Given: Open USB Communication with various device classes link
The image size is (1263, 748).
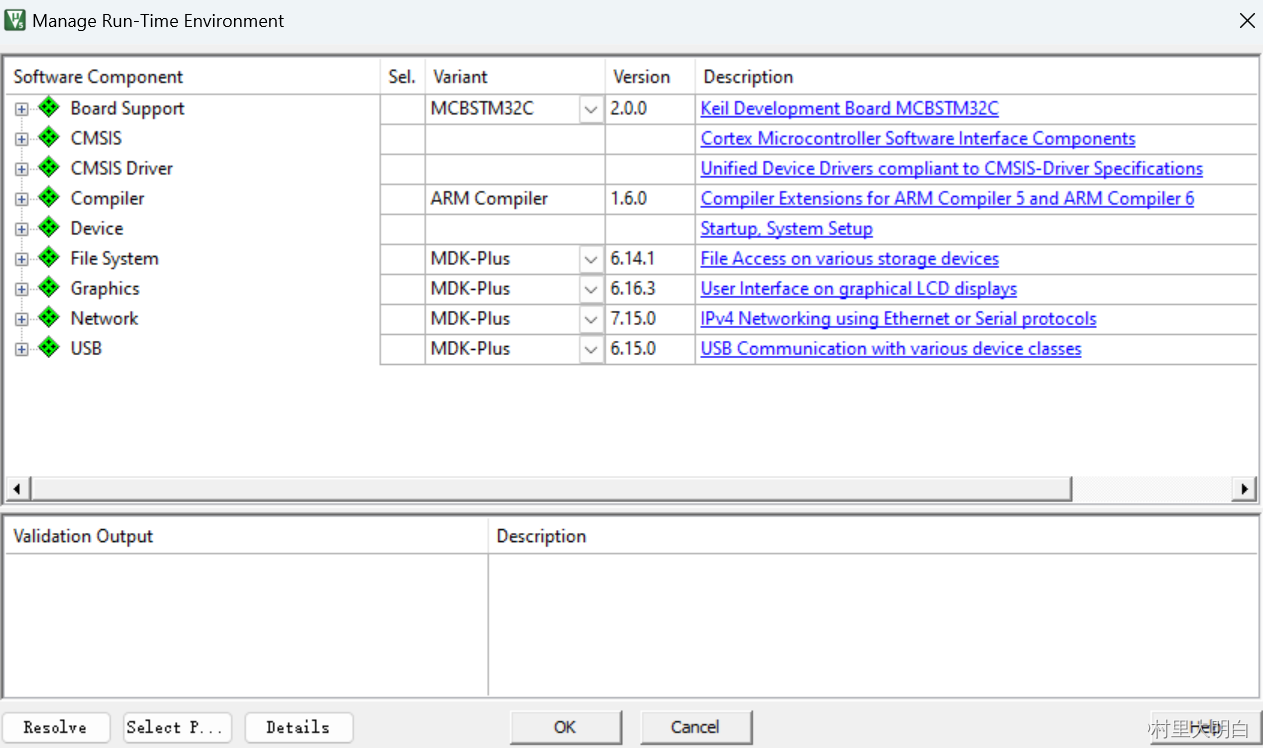Looking at the screenshot, I should point(891,349).
